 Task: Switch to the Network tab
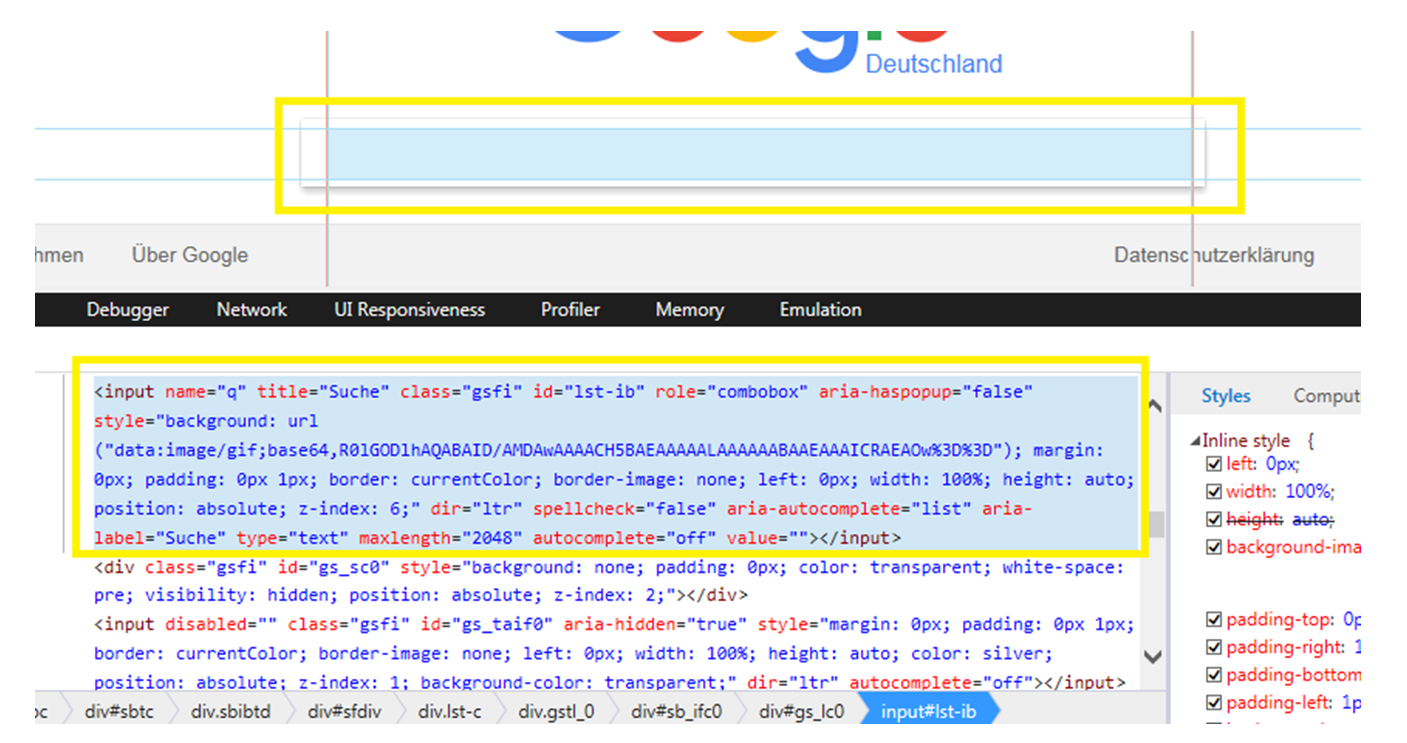(x=251, y=309)
